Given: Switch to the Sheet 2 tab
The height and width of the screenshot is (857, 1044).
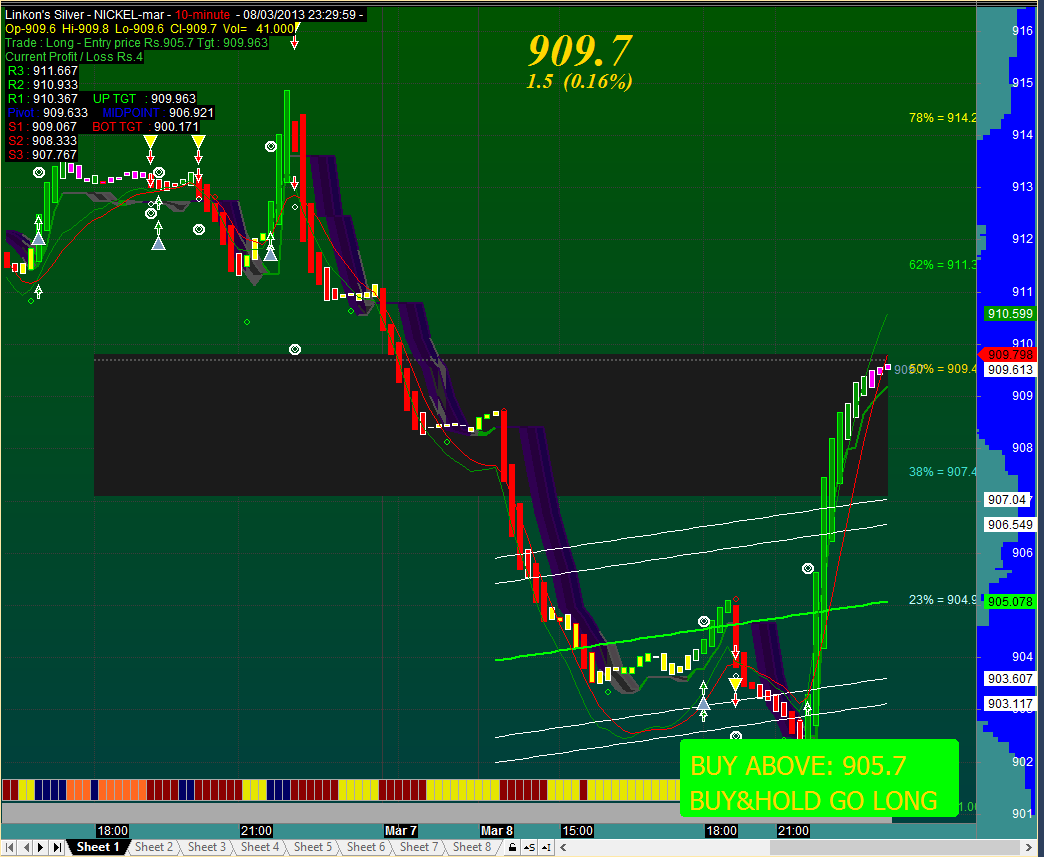Looking at the screenshot, I should 155,847.
